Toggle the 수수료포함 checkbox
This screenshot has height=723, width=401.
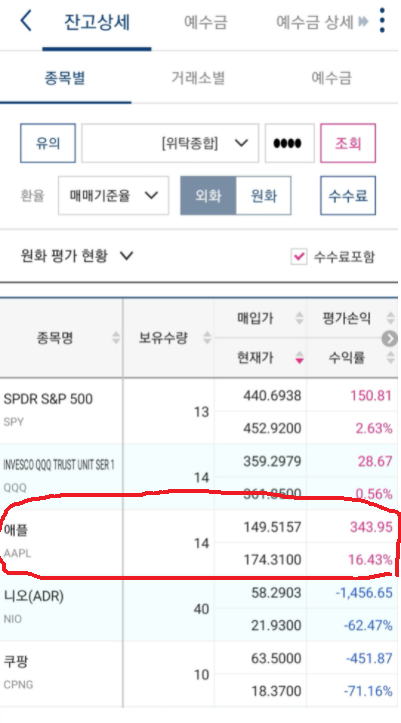pyautogui.click(x=299, y=256)
